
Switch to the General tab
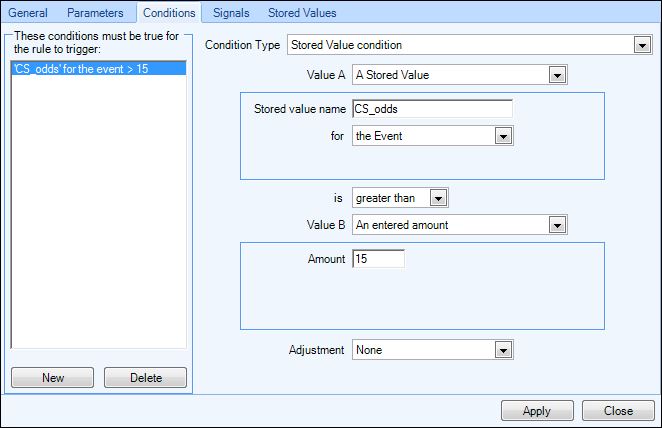28,13
